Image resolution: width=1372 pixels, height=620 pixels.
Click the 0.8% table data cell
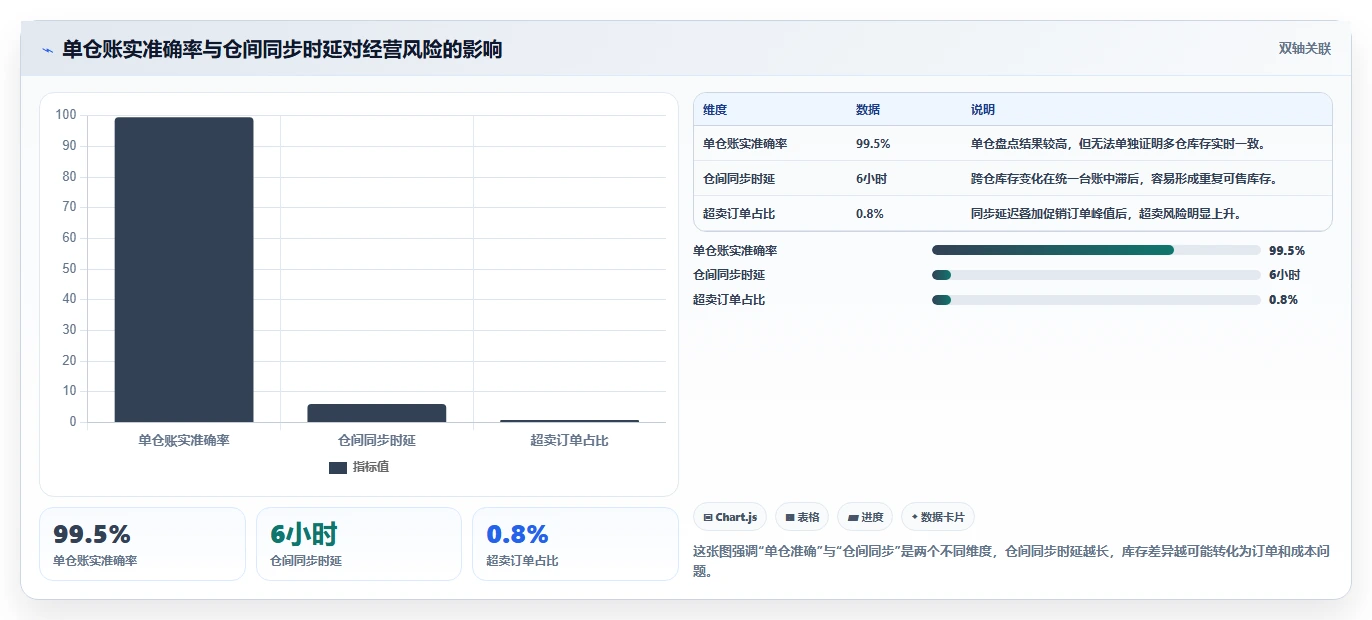point(870,214)
